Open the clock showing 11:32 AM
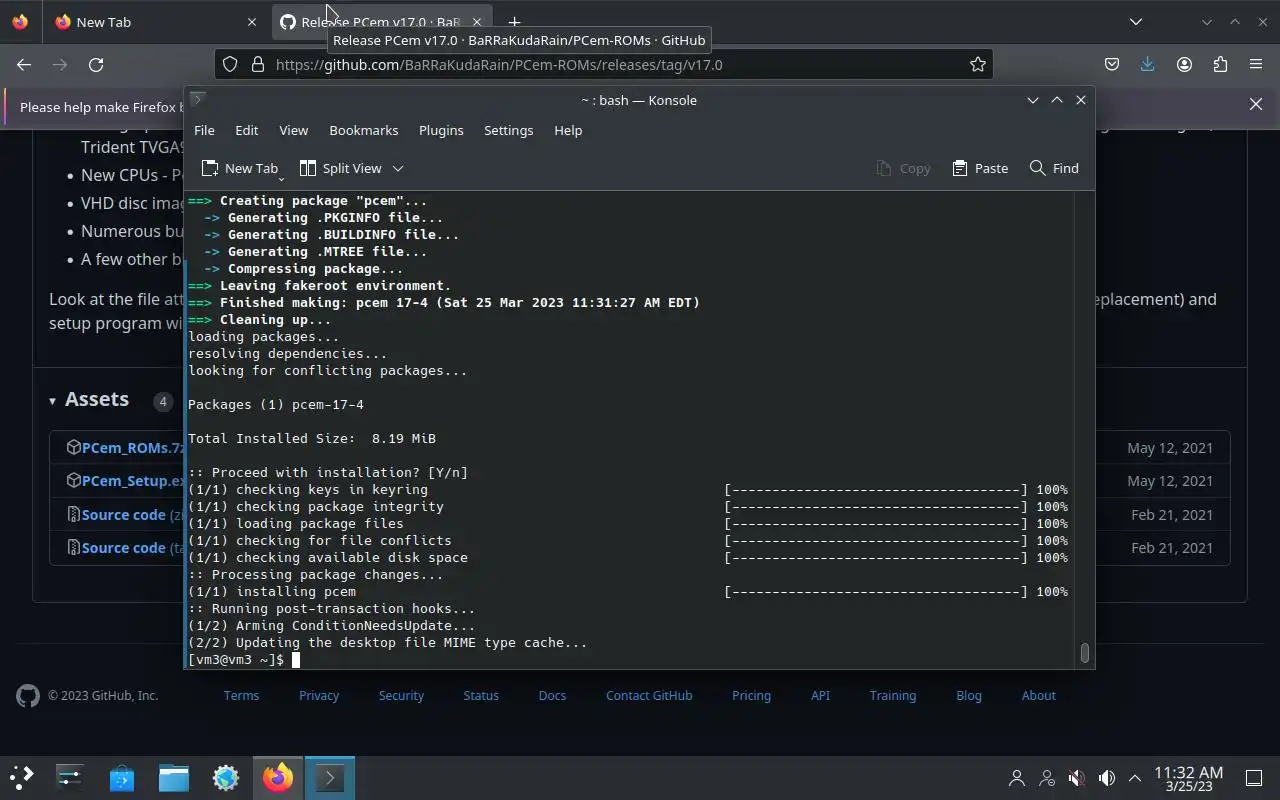 (1188, 778)
